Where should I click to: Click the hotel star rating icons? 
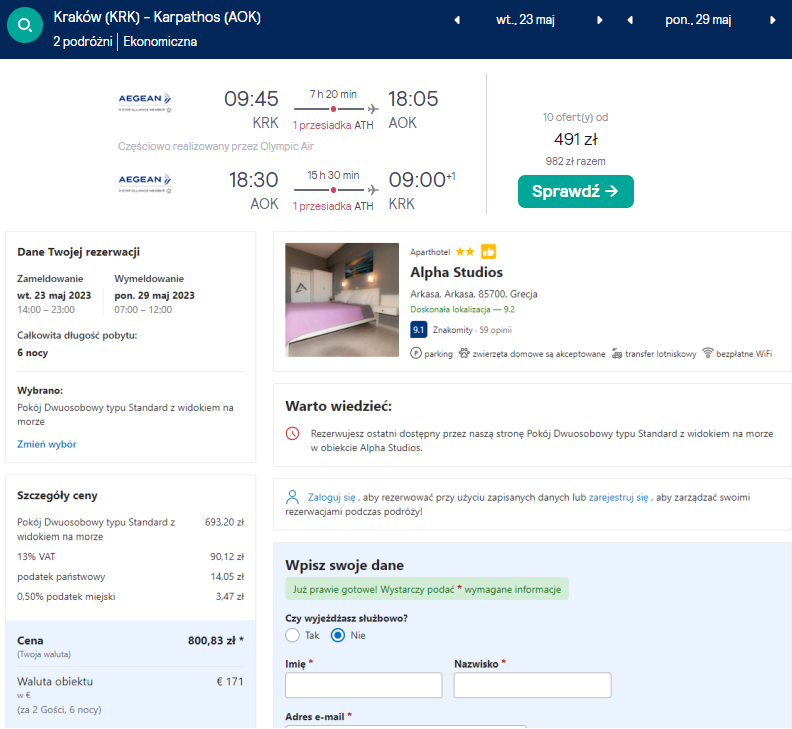[465, 252]
